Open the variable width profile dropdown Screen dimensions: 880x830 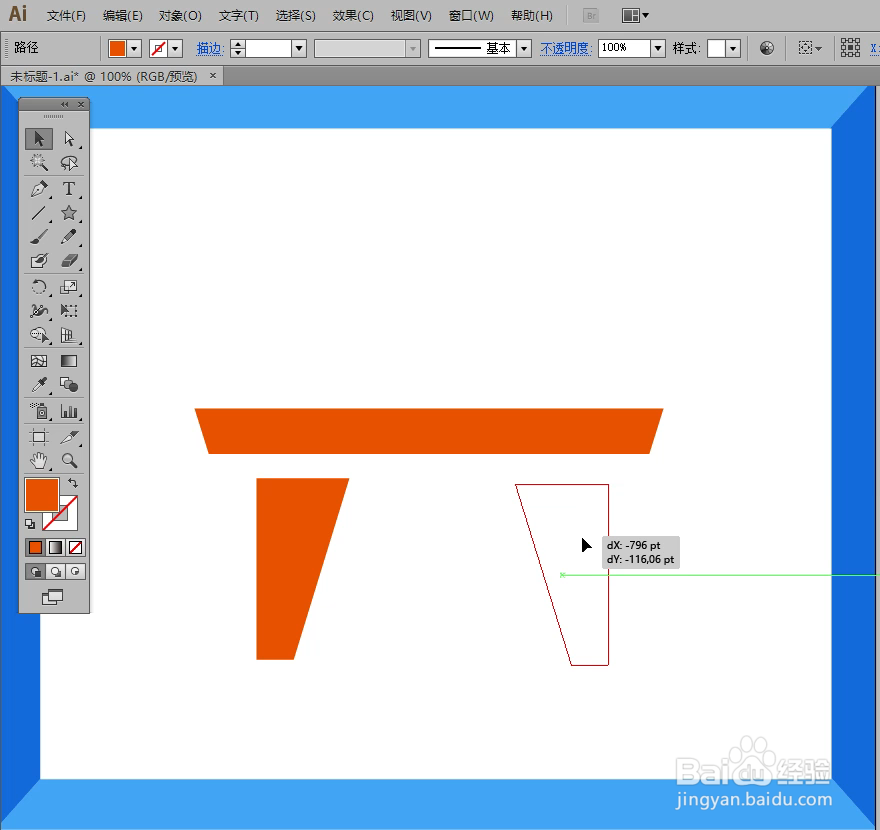tap(413, 49)
